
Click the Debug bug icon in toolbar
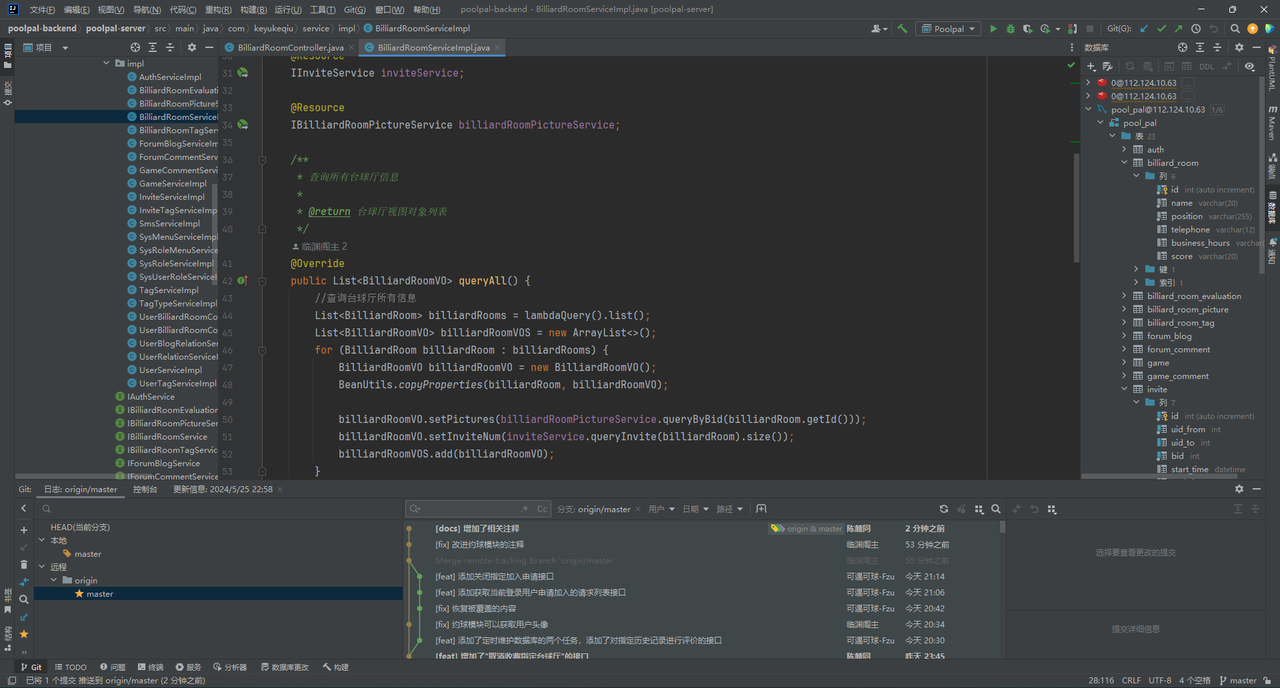tap(1010, 29)
